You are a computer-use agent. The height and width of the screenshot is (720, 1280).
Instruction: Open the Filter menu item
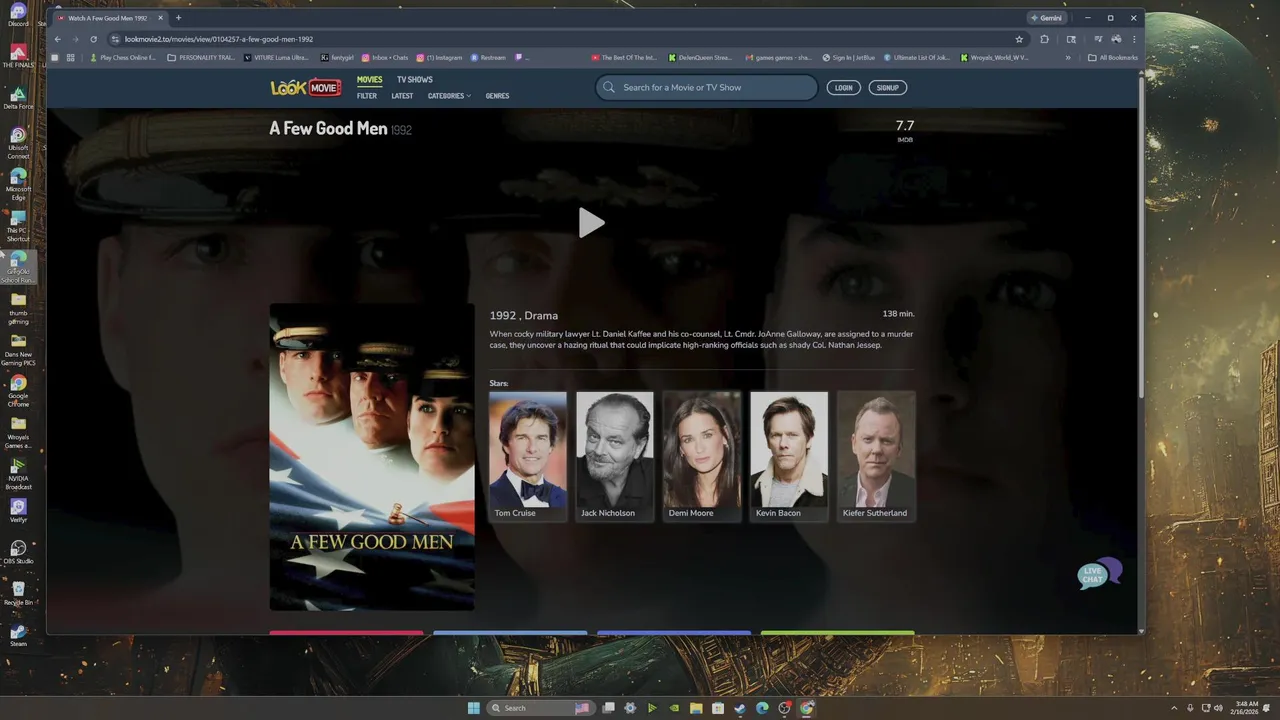point(367,96)
